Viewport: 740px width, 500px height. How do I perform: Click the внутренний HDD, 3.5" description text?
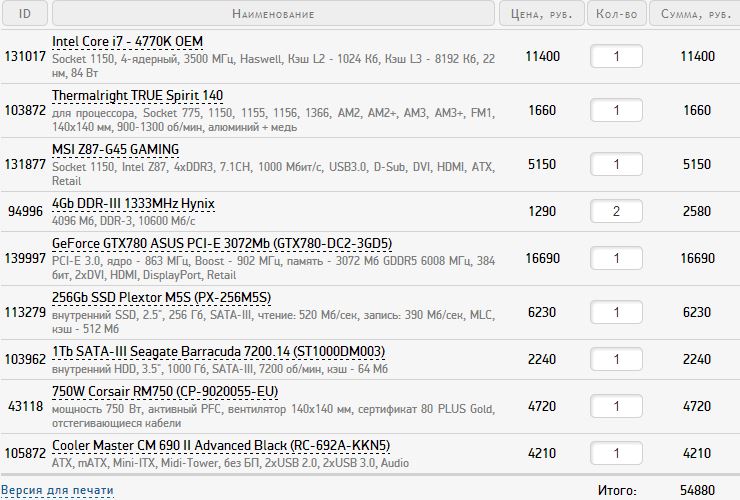[219, 369]
